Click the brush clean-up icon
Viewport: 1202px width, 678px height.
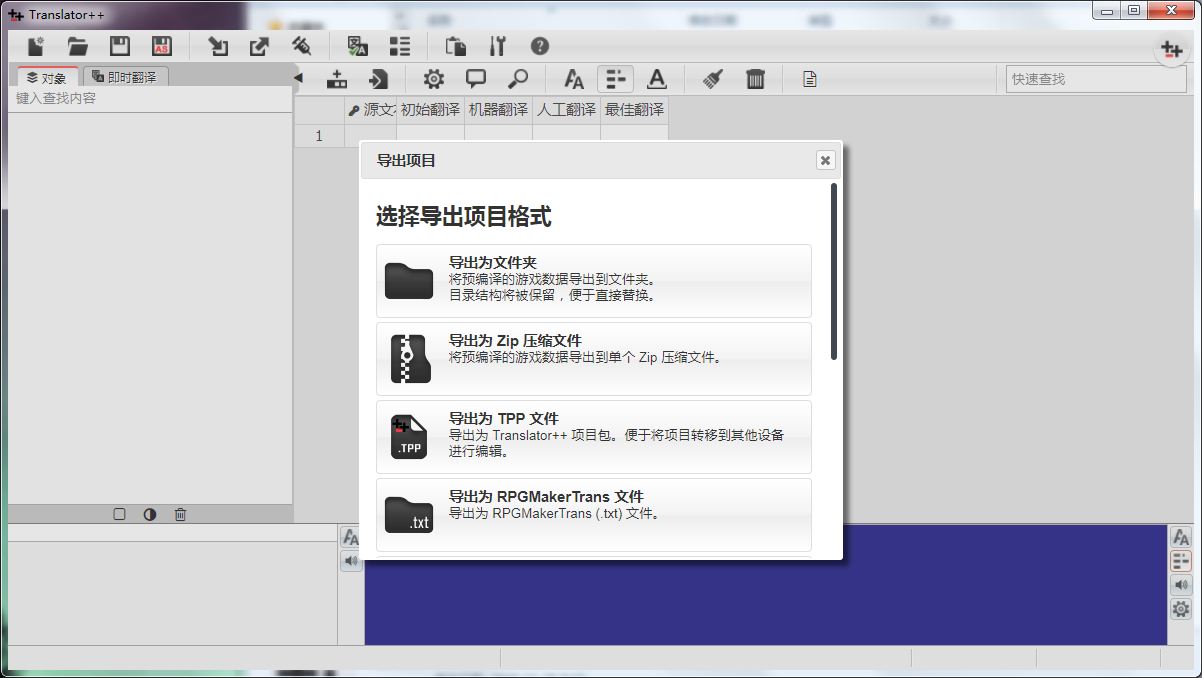tap(713, 79)
